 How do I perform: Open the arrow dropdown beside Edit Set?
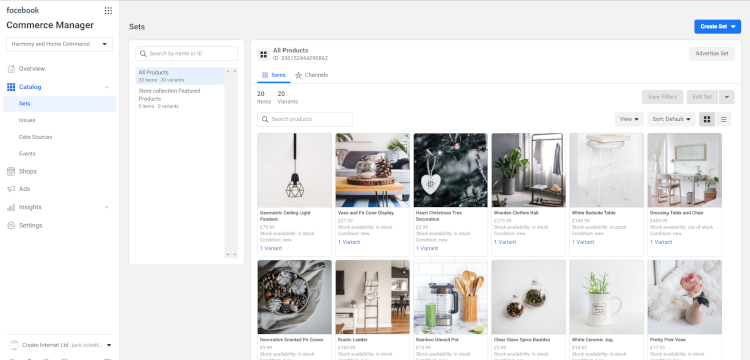727,97
